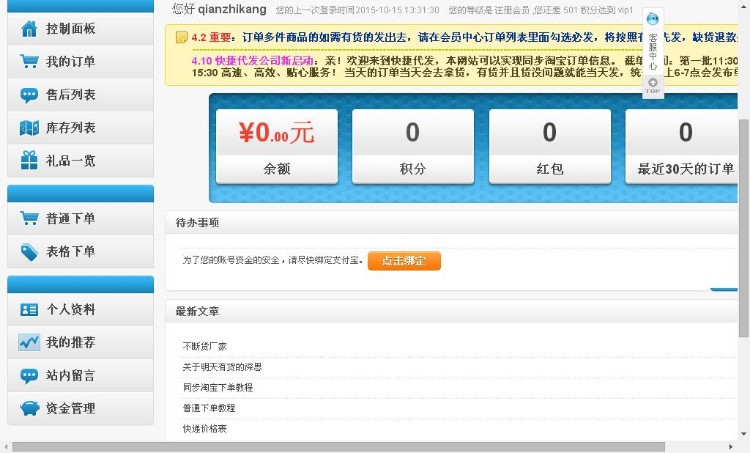The height and width of the screenshot is (453, 750).
Task: Click the vertical scrollbar thumb
Action: (x=744, y=227)
